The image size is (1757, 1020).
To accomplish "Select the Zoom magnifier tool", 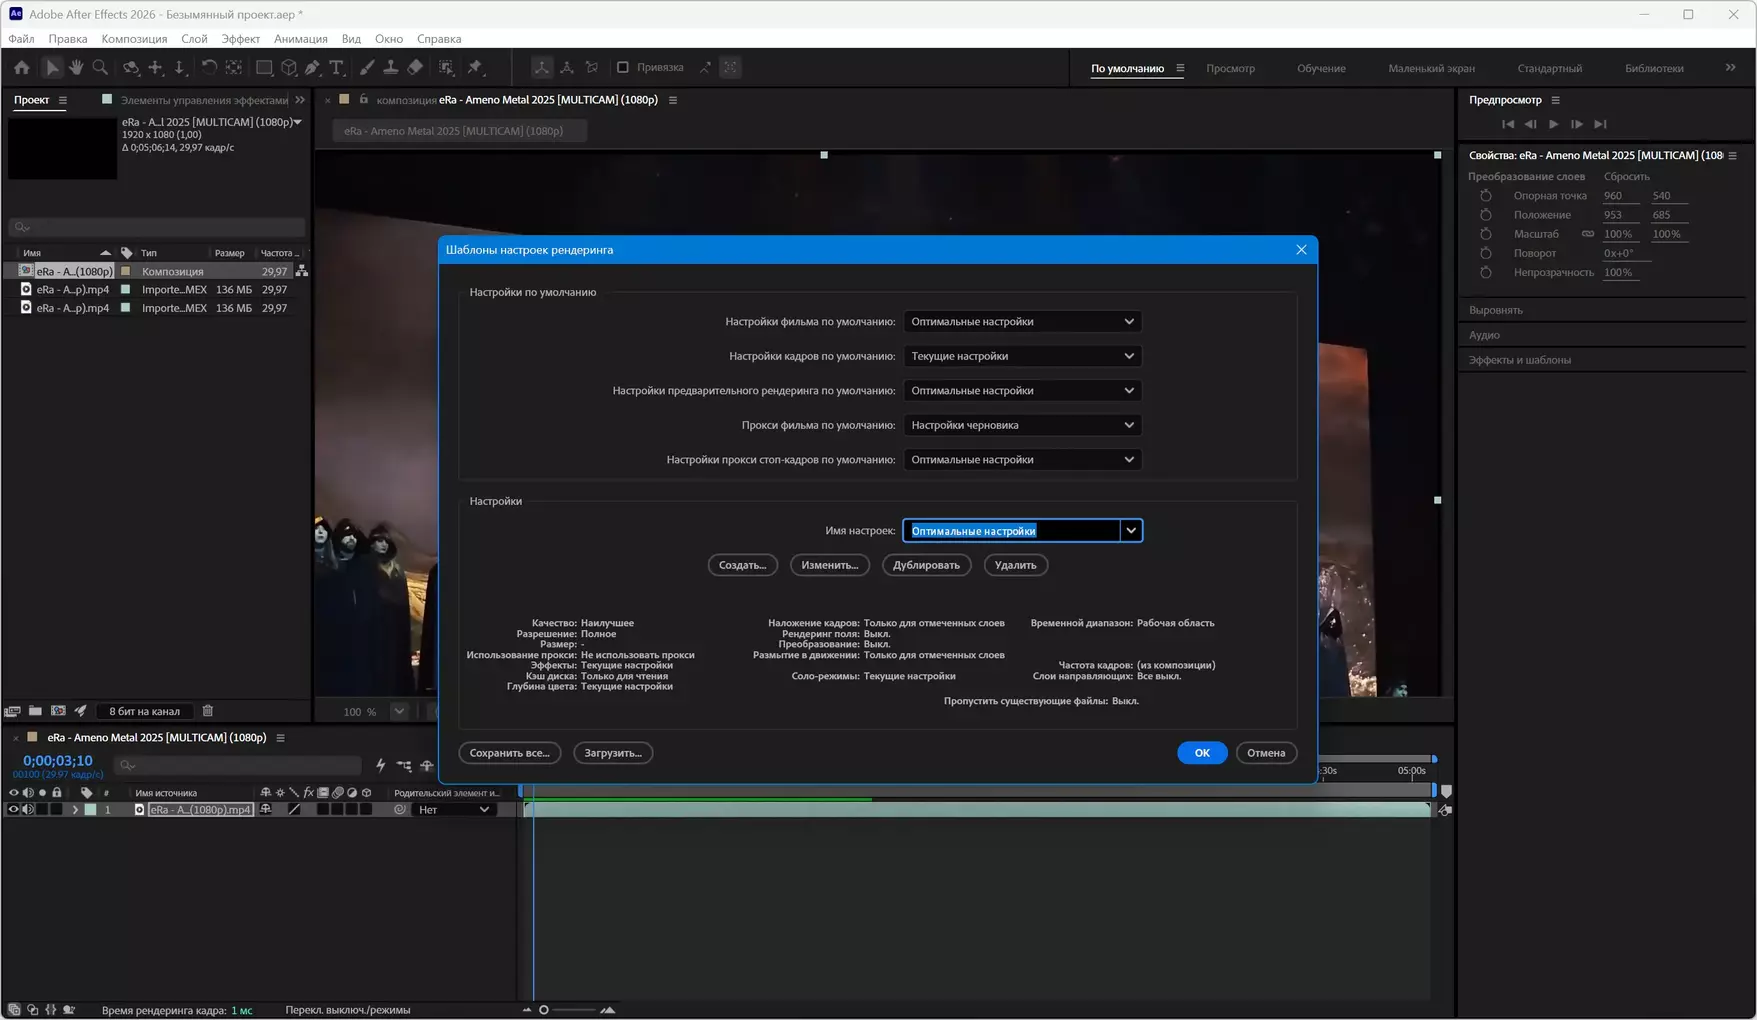I will (x=100, y=68).
